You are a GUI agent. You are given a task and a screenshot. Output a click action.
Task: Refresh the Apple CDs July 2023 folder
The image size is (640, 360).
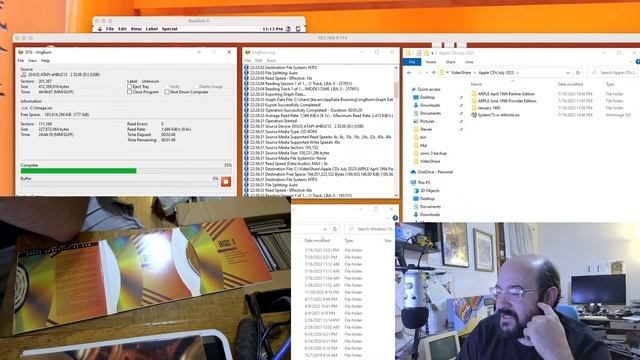(578, 73)
